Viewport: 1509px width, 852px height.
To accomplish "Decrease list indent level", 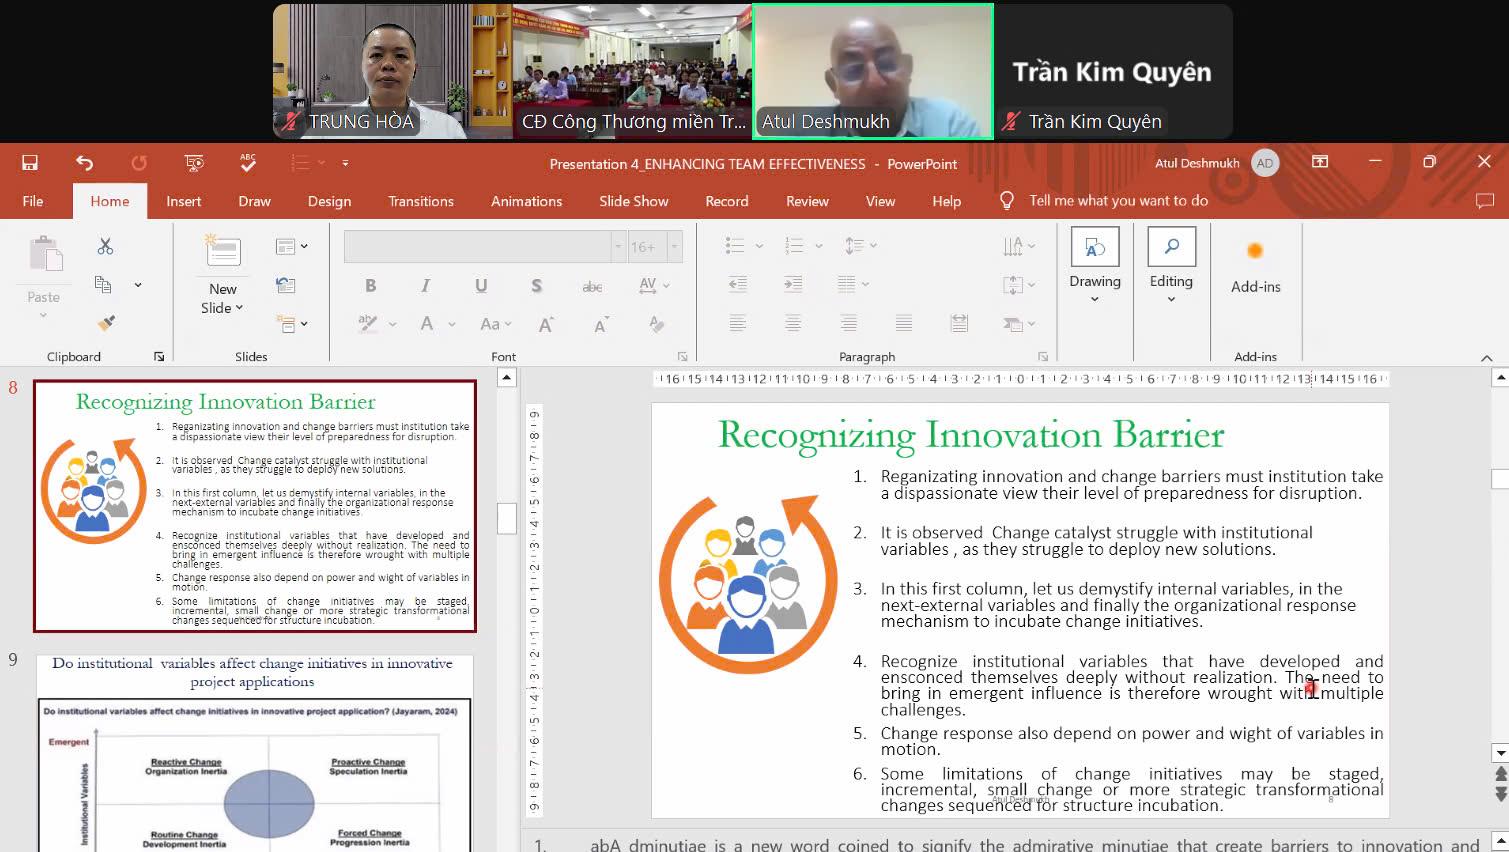I will (738, 285).
